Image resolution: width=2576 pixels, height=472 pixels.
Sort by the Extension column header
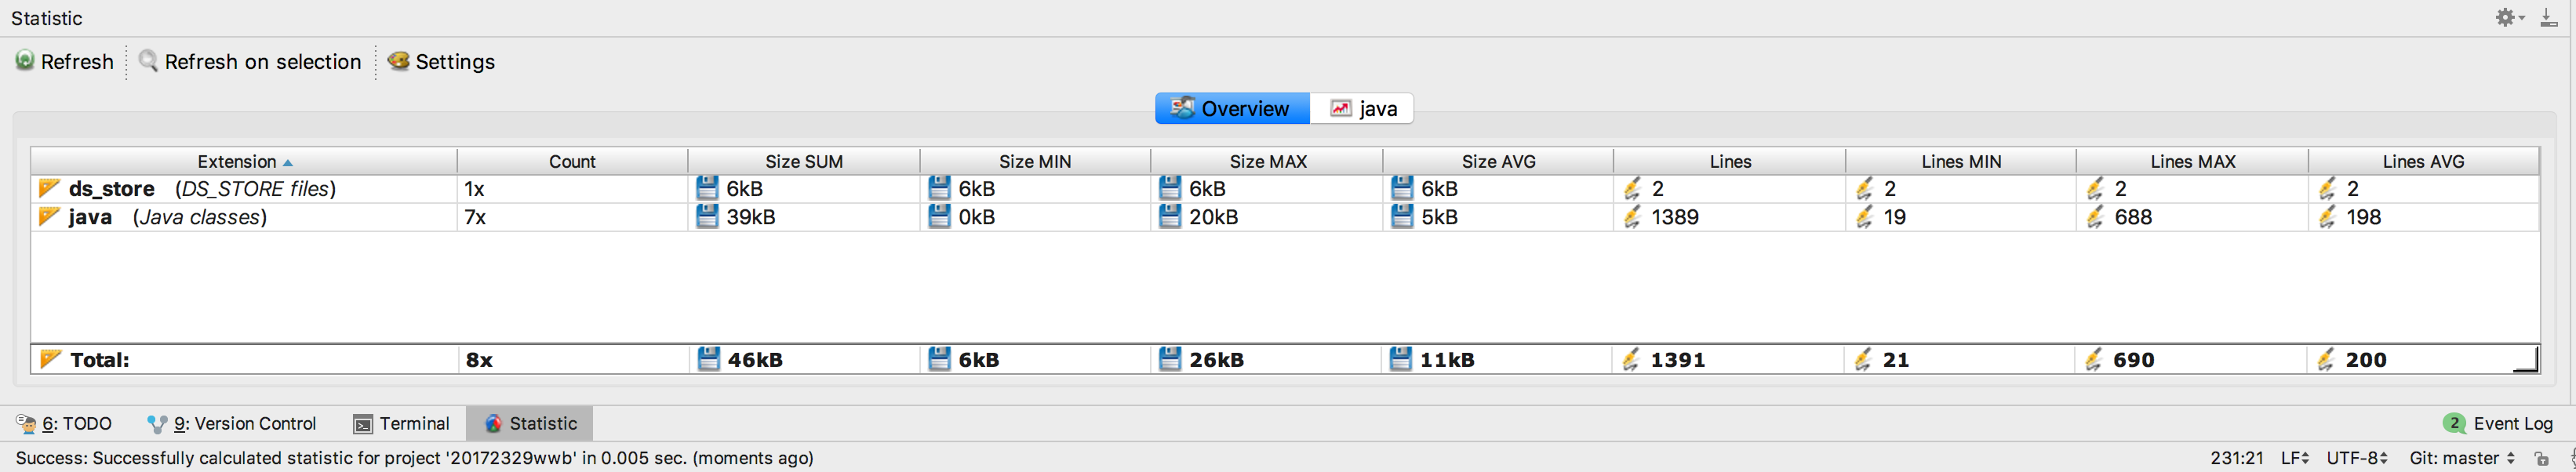(238, 161)
